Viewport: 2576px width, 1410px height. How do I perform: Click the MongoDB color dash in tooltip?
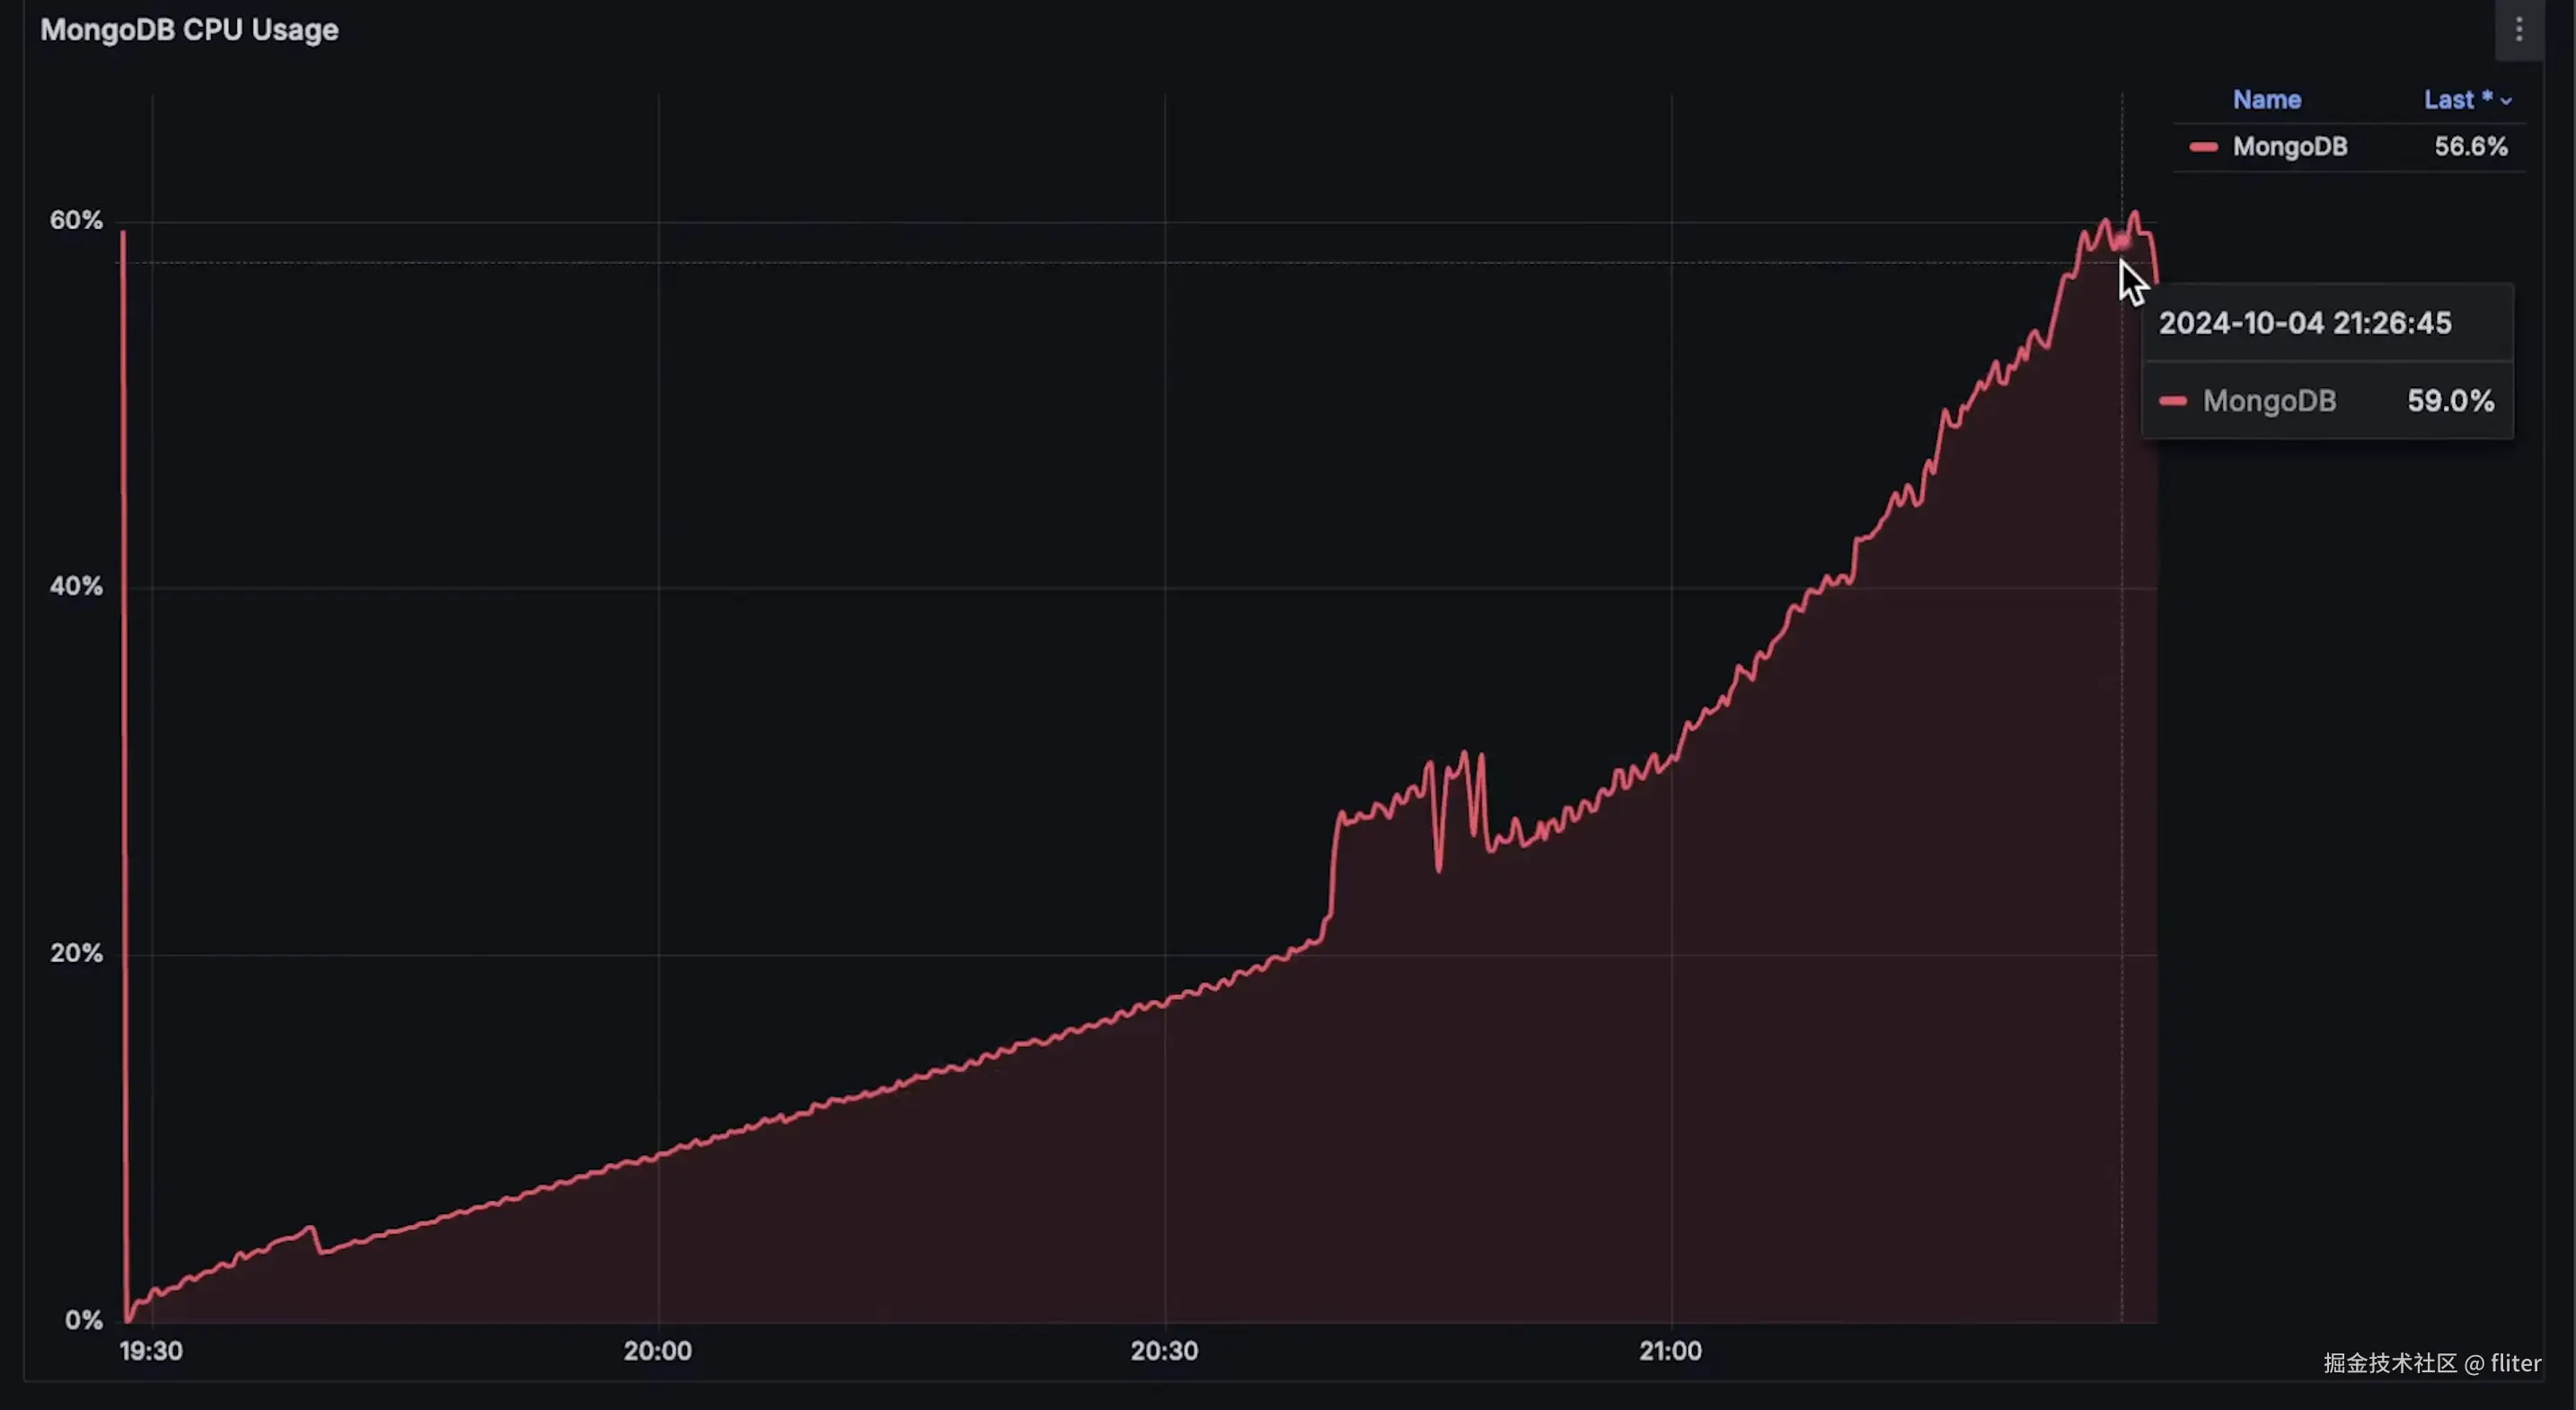pyautogui.click(x=2172, y=401)
